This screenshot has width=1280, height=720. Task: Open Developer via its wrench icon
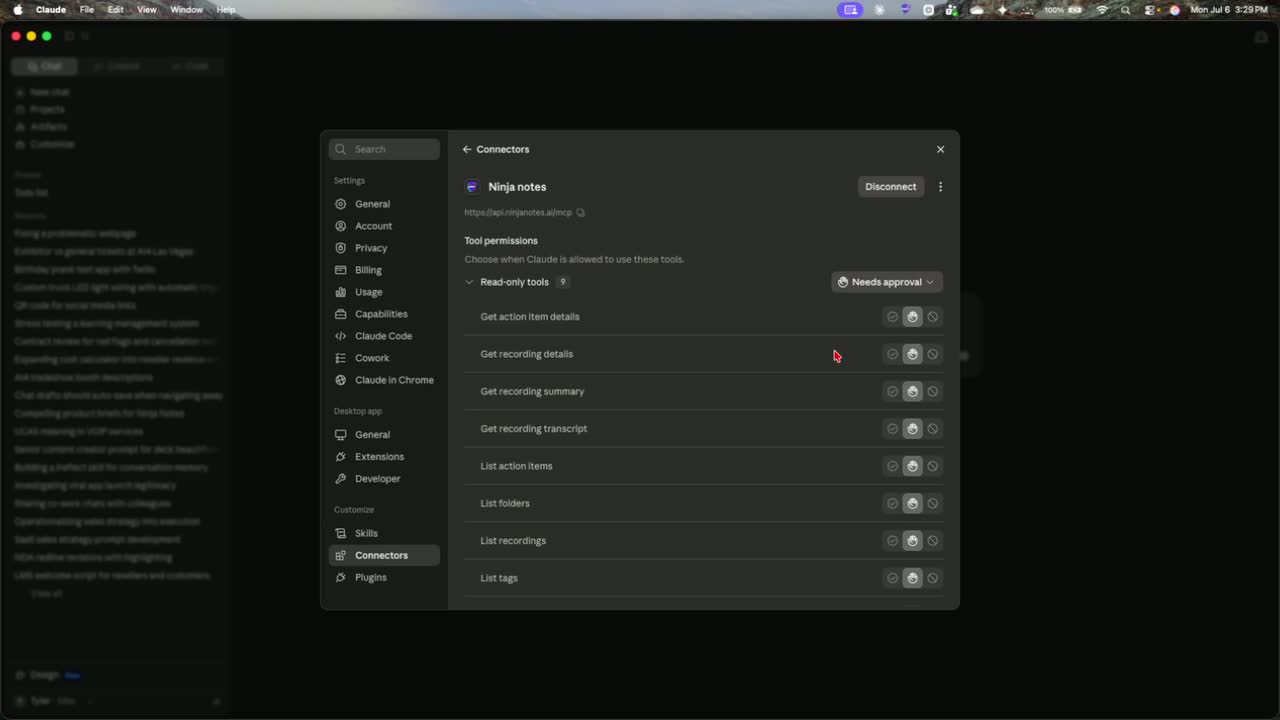(341, 479)
